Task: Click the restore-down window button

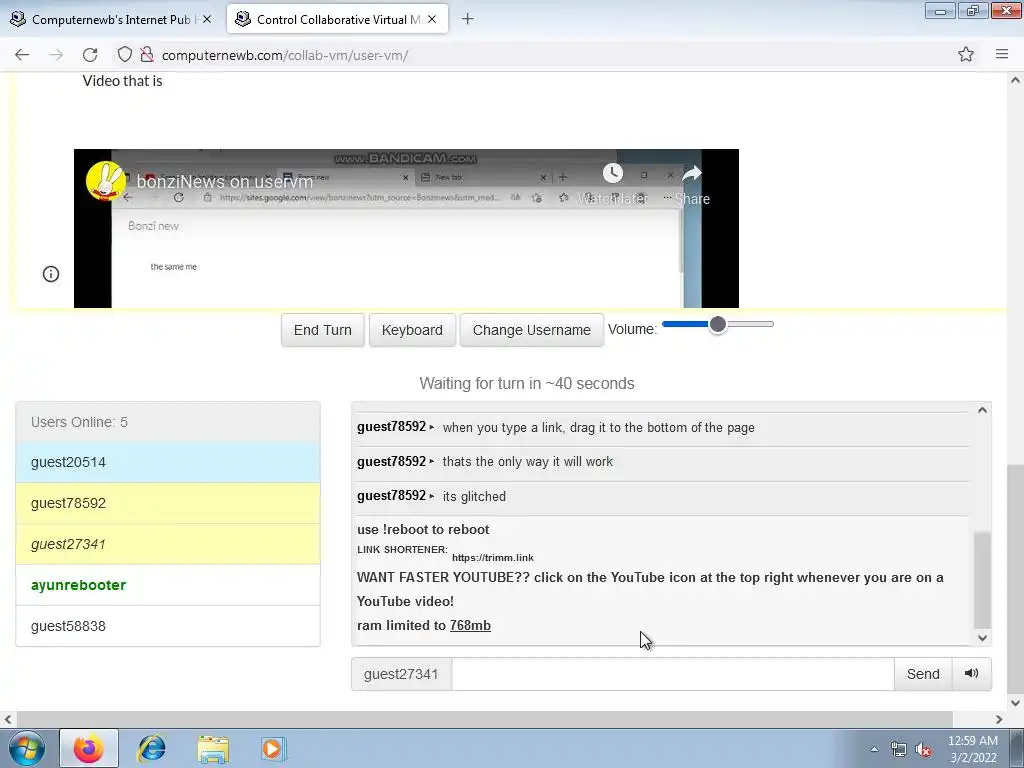Action: [973, 11]
